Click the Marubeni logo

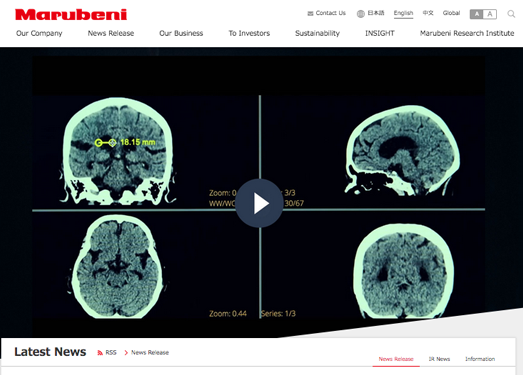(71, 15)
